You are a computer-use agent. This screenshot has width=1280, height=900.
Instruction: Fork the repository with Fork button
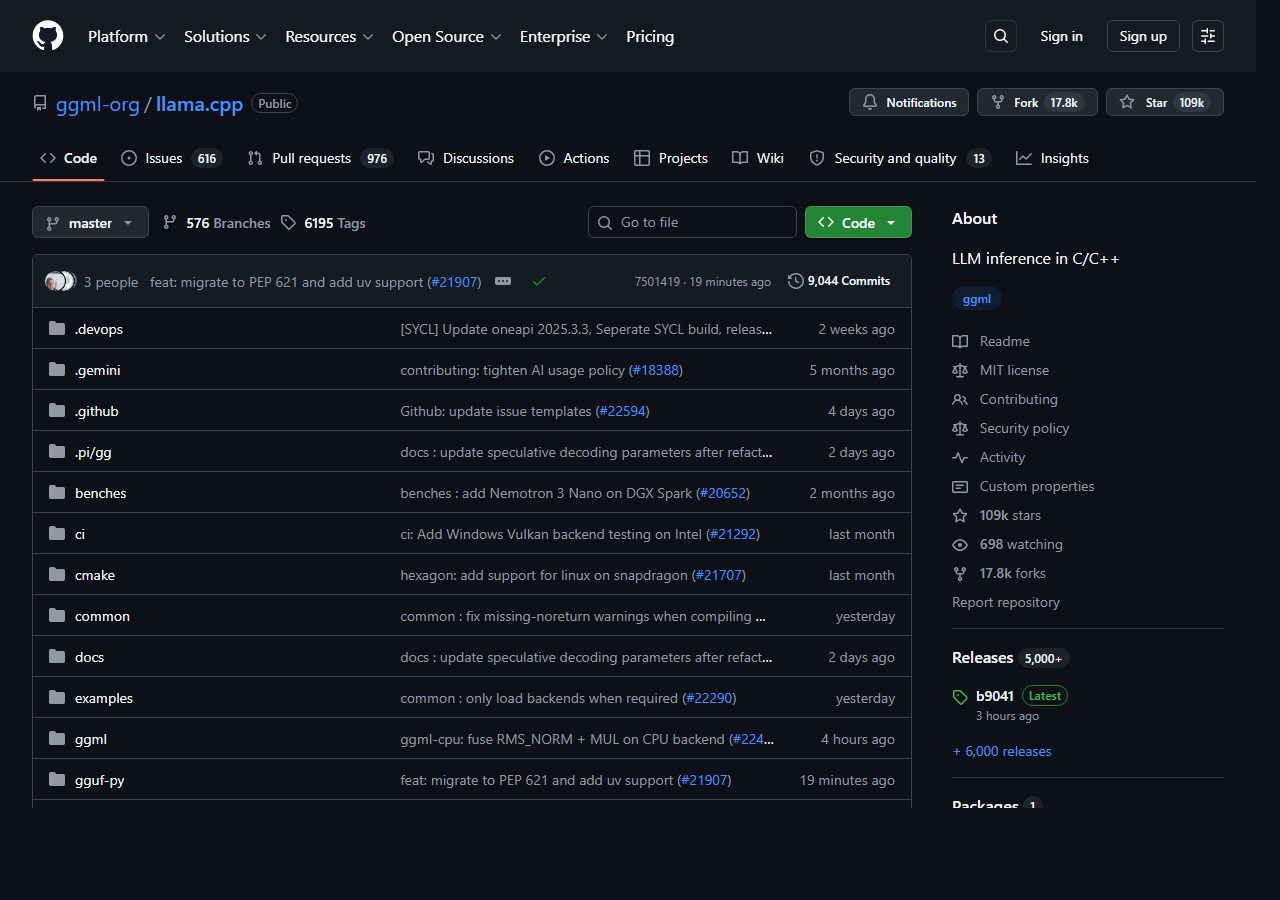tap(1037, 102)
